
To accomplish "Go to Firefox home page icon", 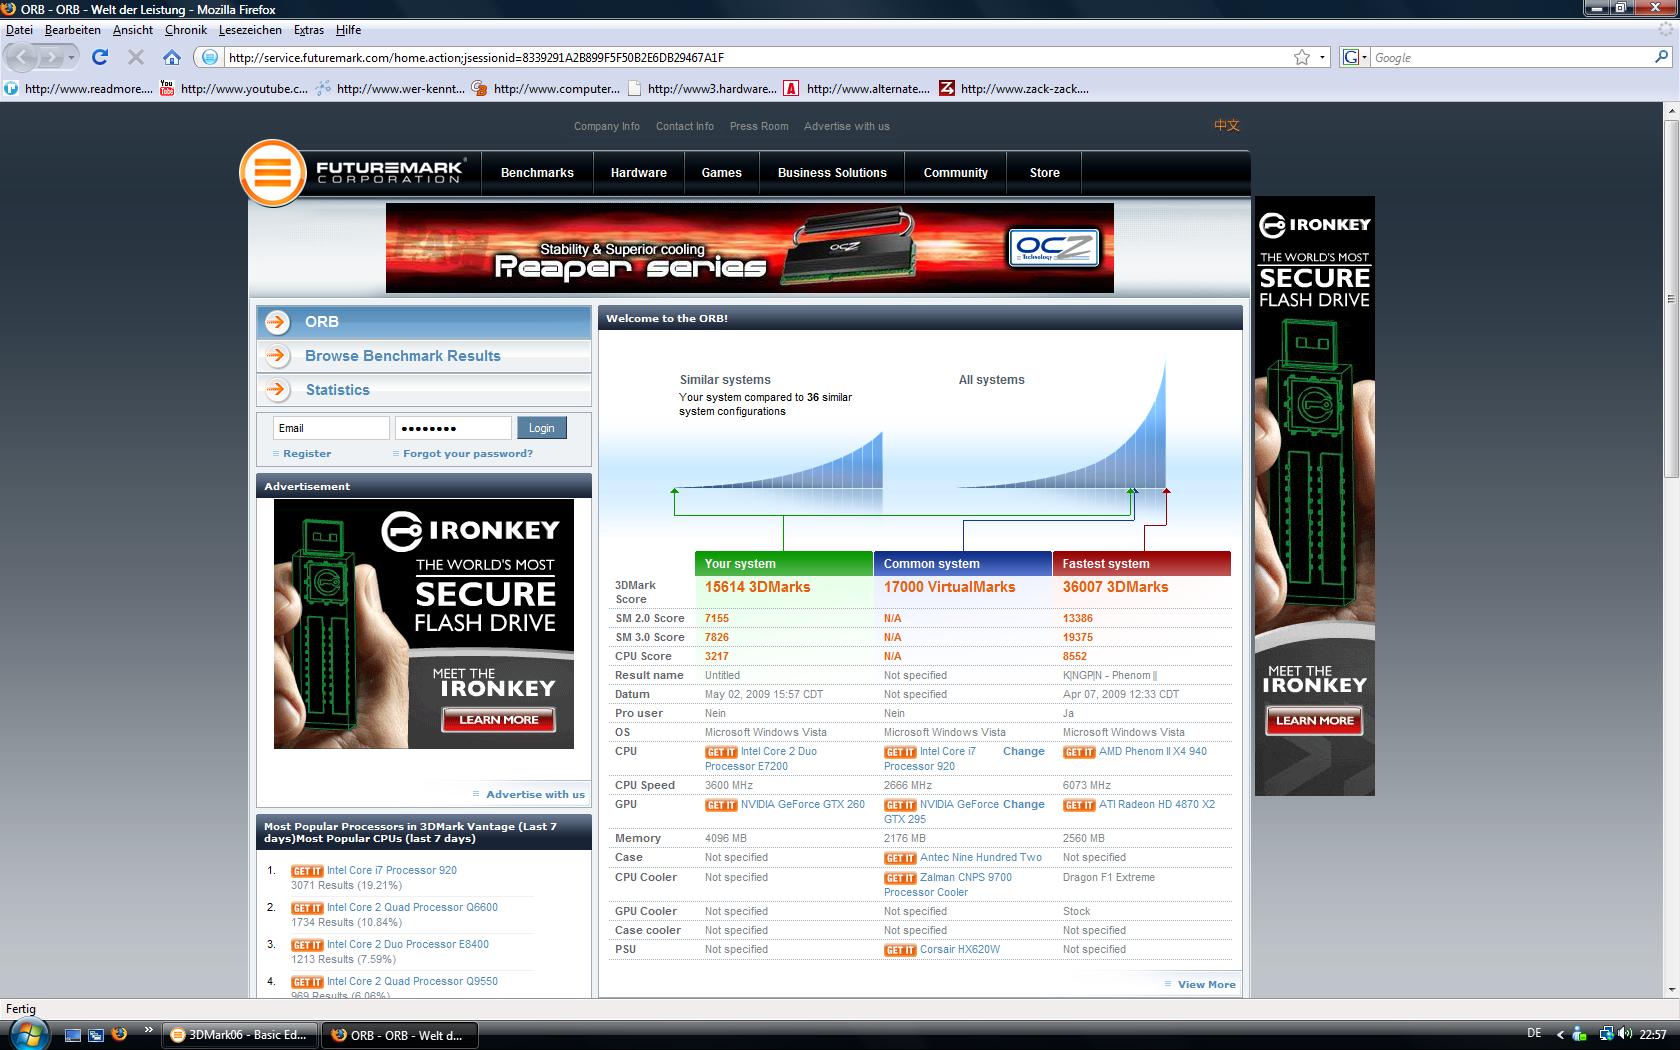I will [x=172, y=57].
